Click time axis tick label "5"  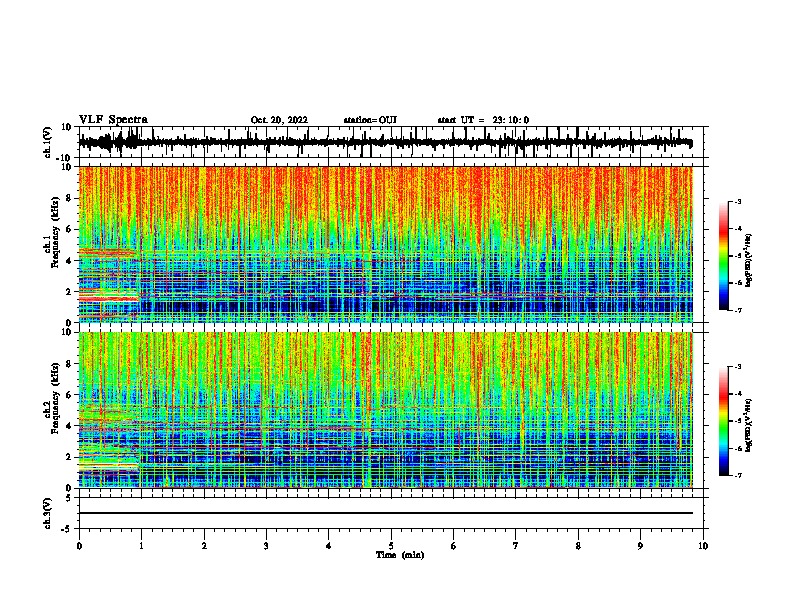tap(391, 546)
